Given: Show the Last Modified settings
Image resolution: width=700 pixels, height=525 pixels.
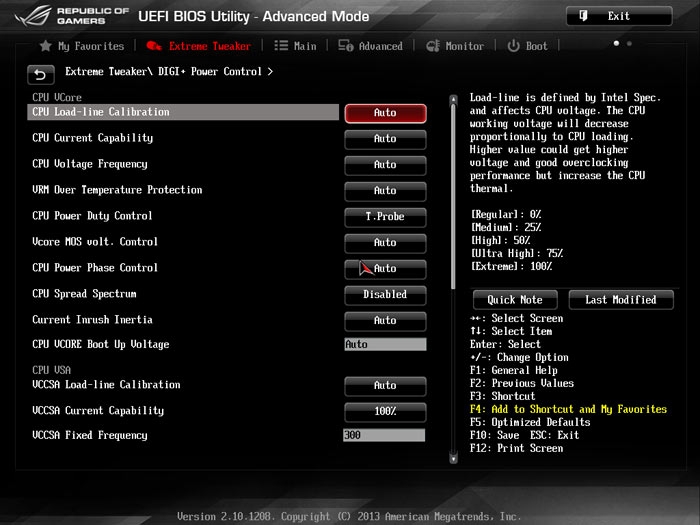Looking at the screenshot, I should click(x=620, y=300).
